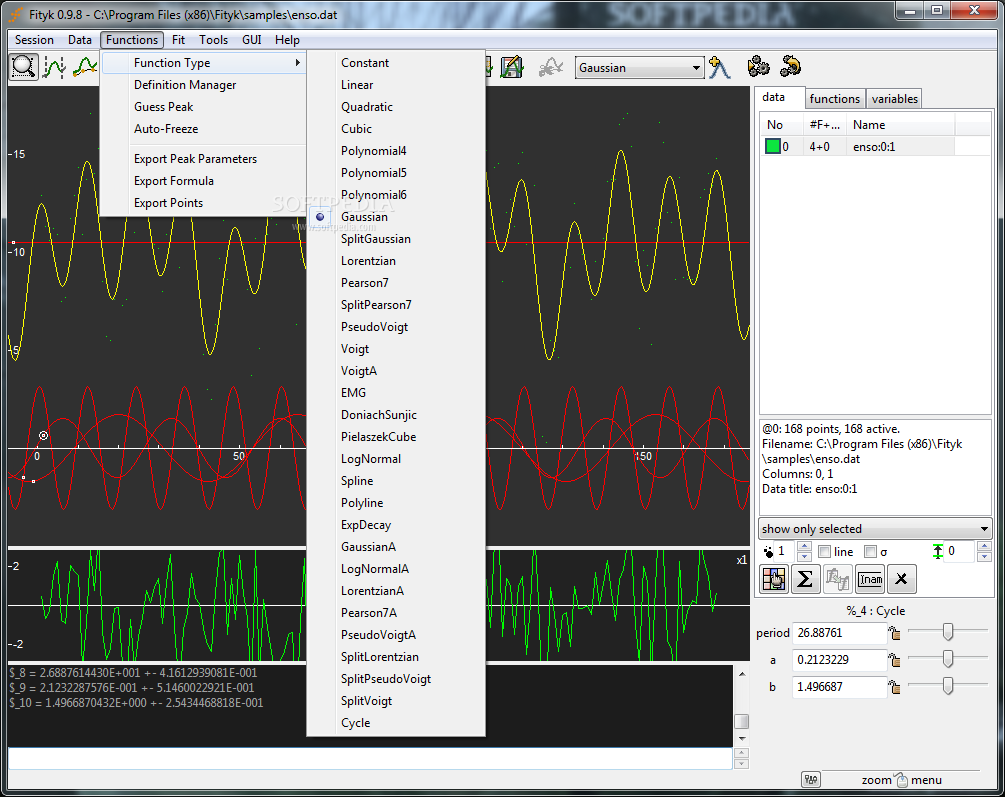Activate the baseline background mode icon
1005x797 pixels.
pos(85,67)
